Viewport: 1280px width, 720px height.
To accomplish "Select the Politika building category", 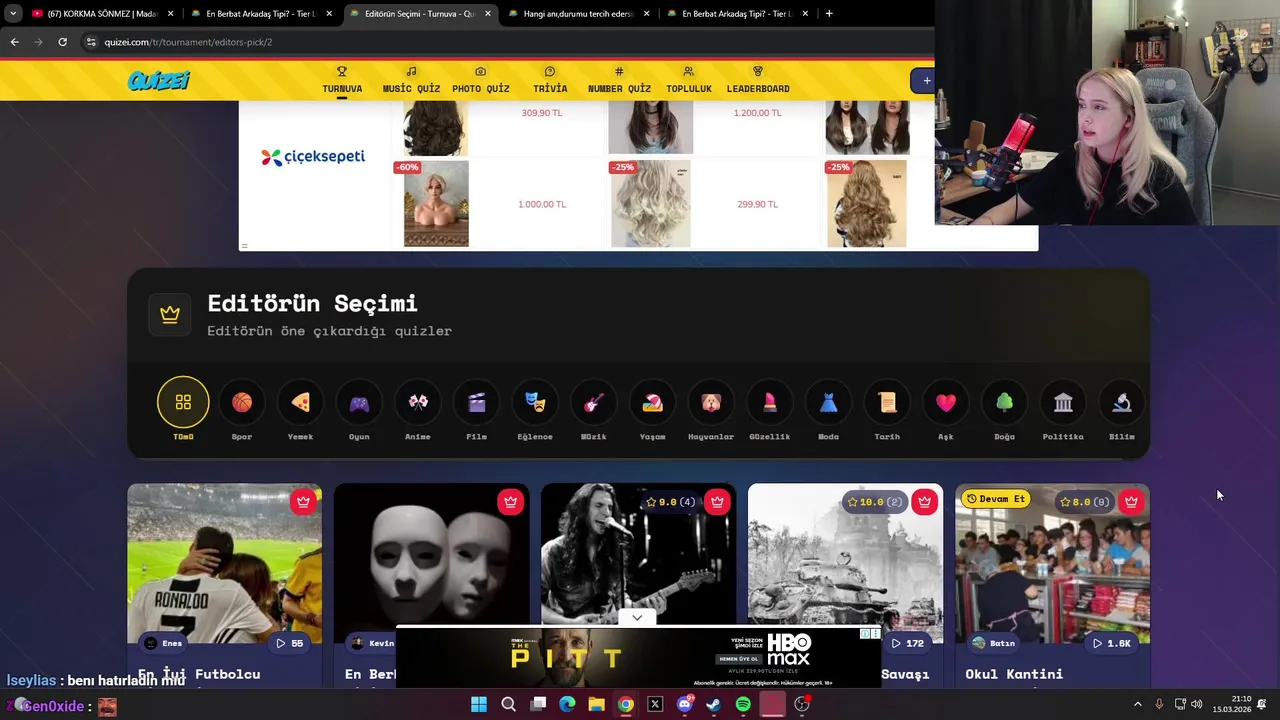I will [1063, 409].
